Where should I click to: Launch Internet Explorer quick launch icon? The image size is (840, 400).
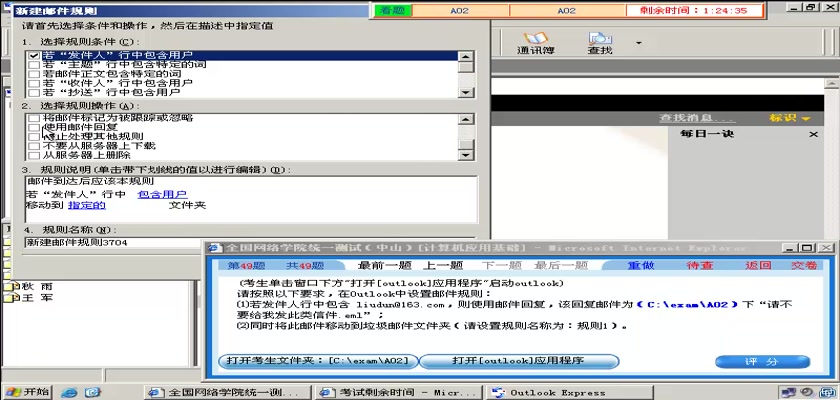pos(69,393)
